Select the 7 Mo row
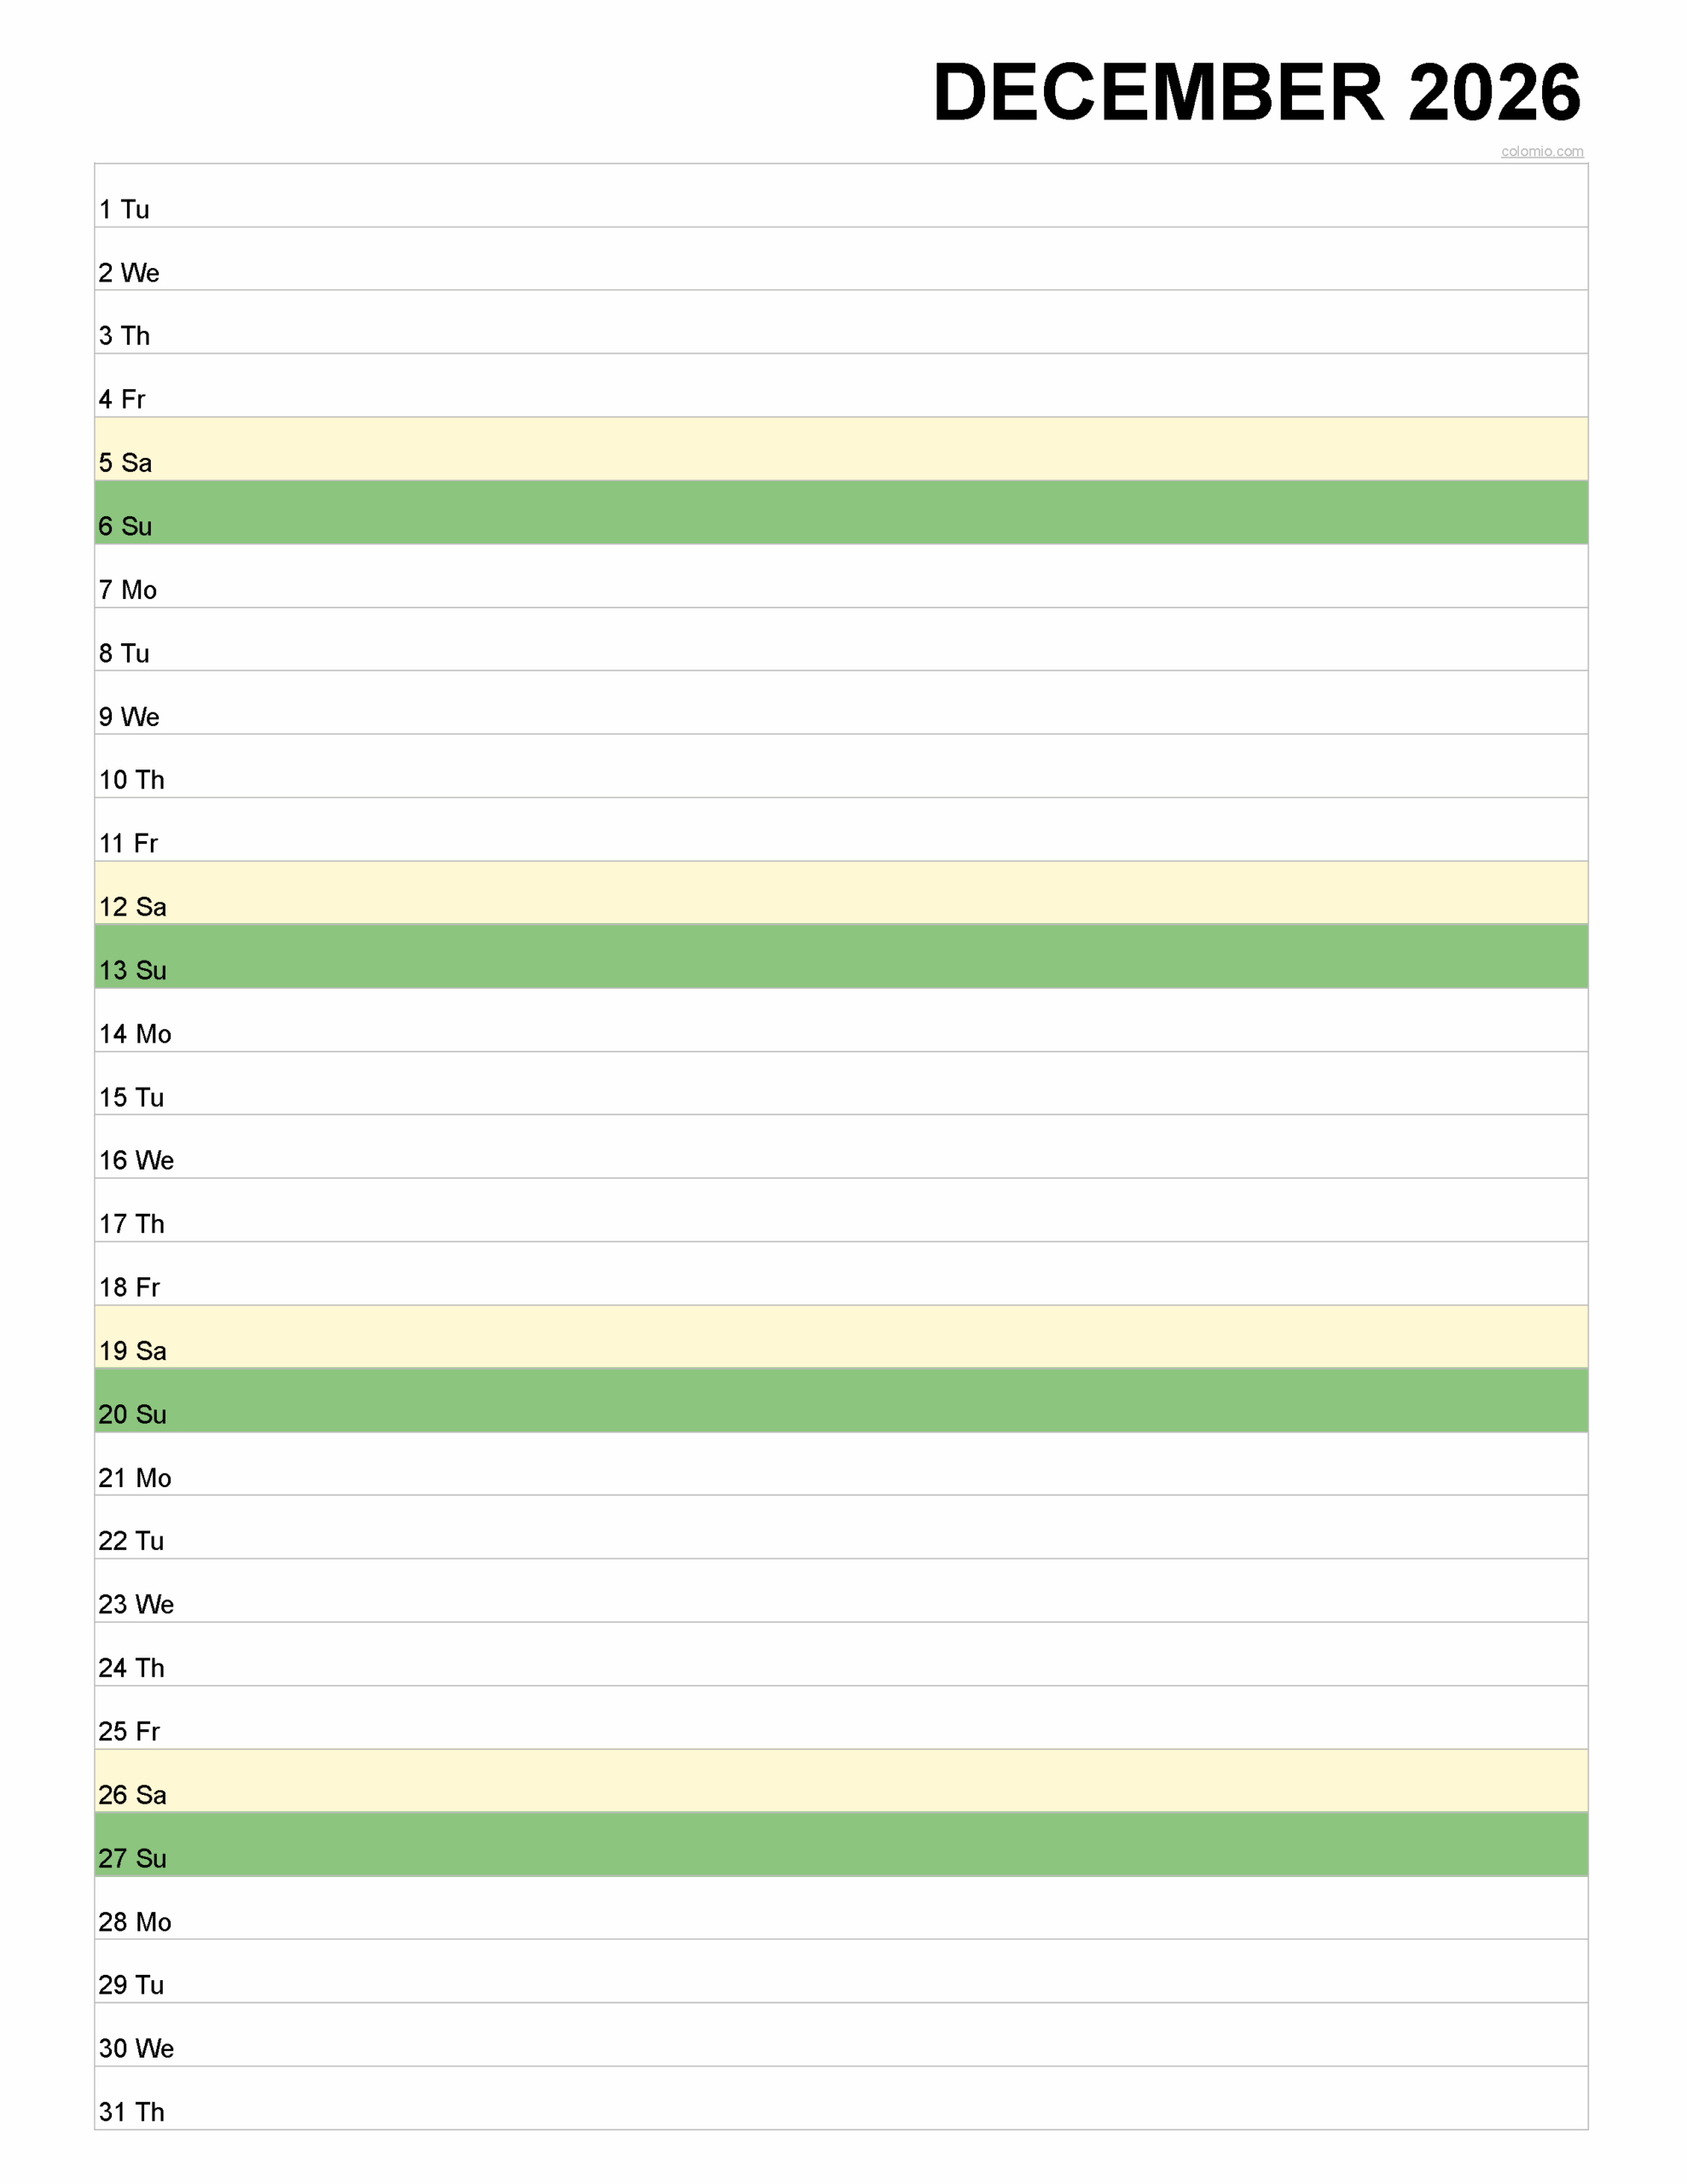The height and width of the screenshot is (2184, 1687). 841,576
